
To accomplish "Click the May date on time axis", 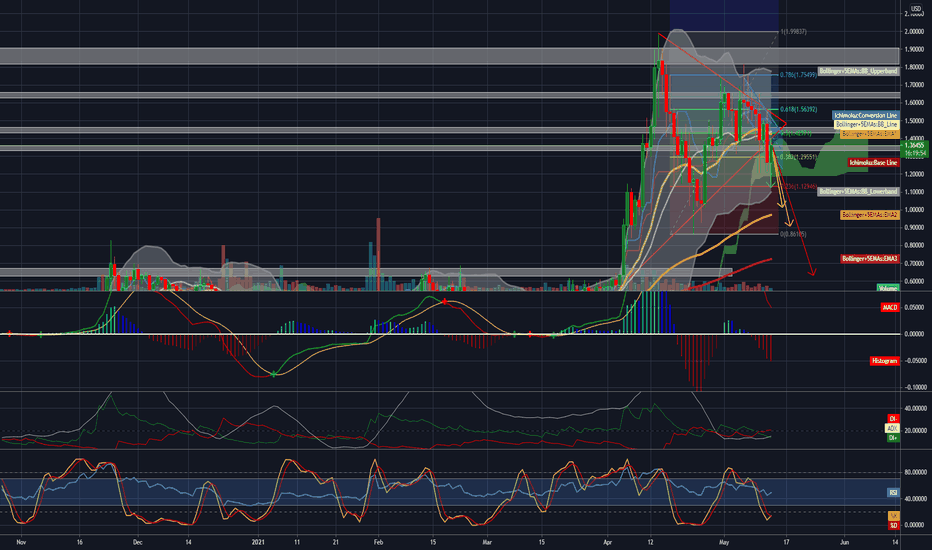I will click(723, 542).
